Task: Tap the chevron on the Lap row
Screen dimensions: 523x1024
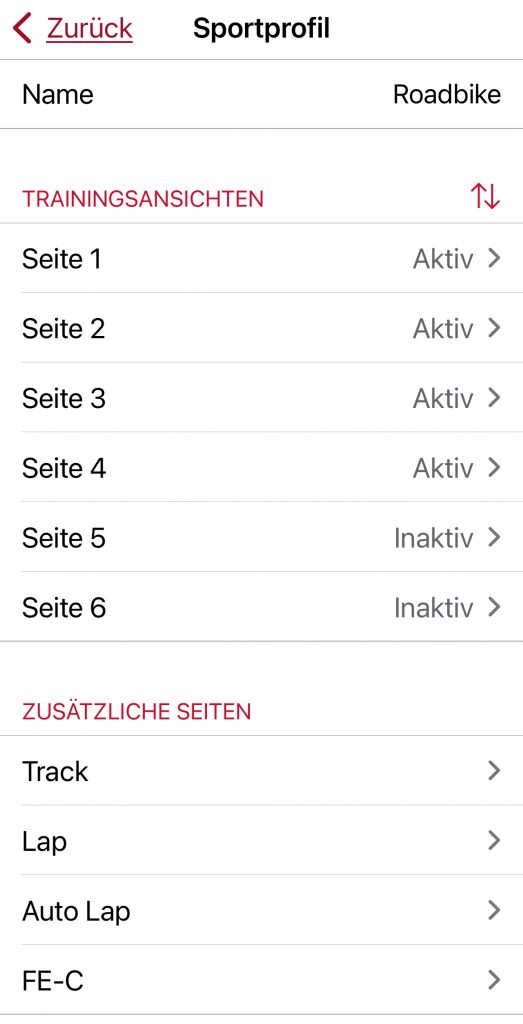Action: [494, 840]
